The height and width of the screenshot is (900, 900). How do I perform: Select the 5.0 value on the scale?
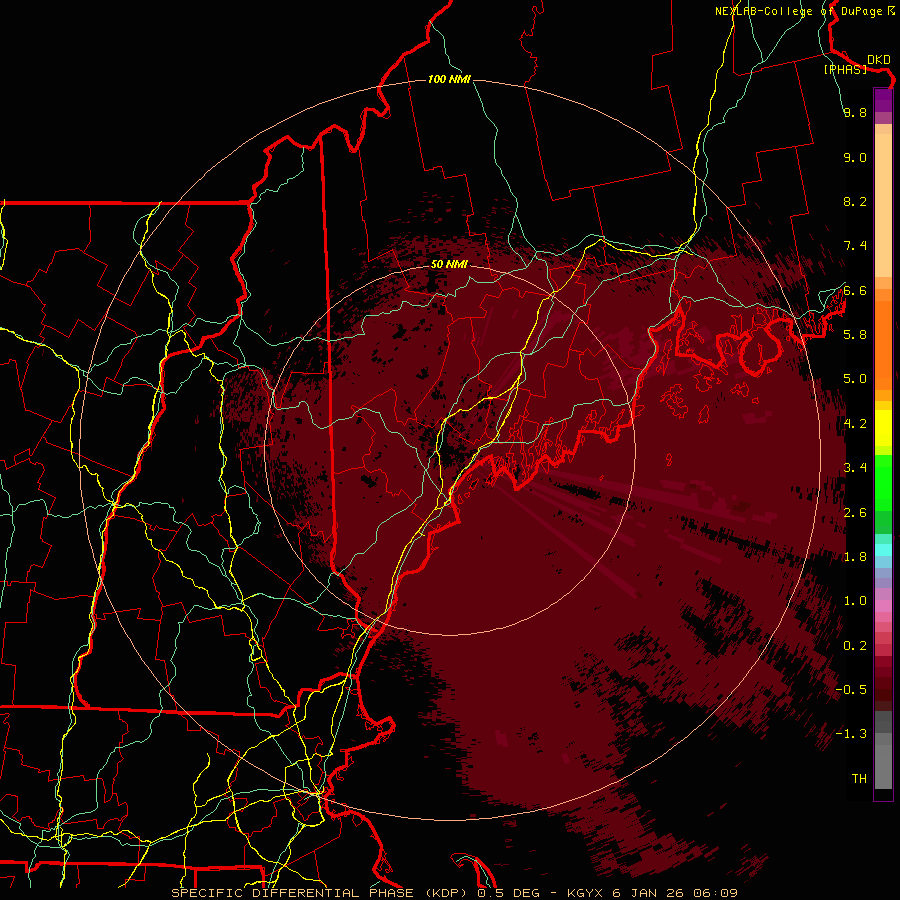pos(855,379)
